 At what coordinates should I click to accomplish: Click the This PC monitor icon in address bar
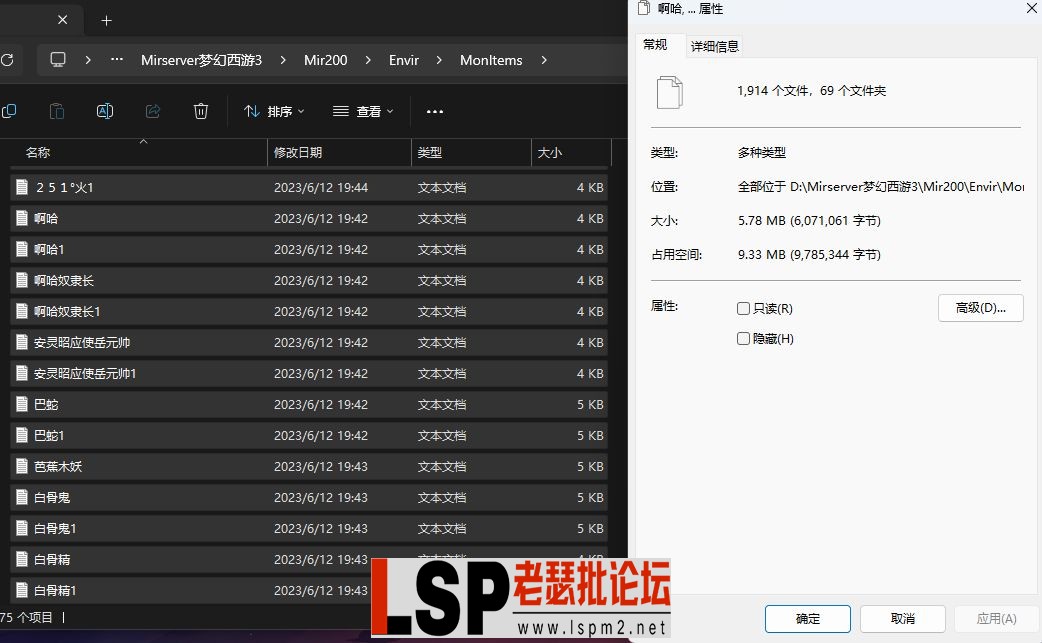point(58,60)
